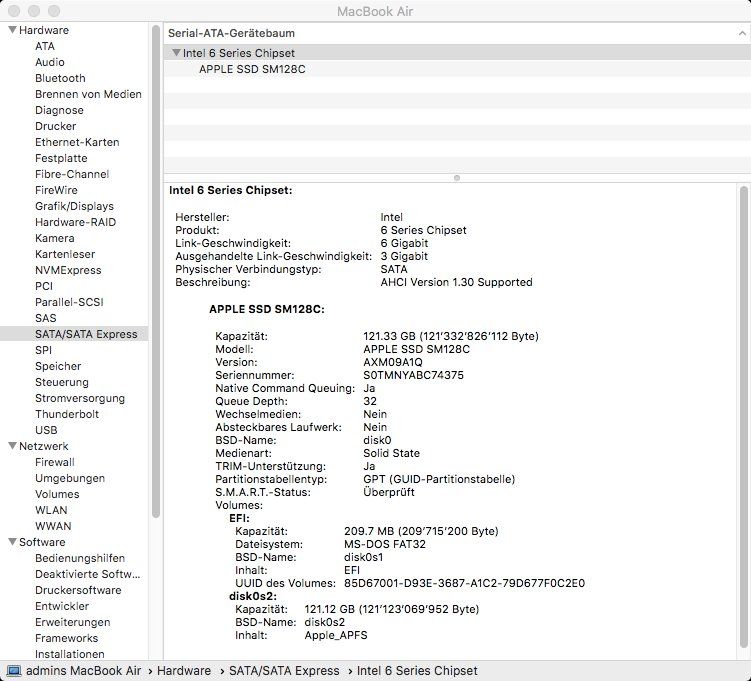Select WLAN in the sidebar

51,510
